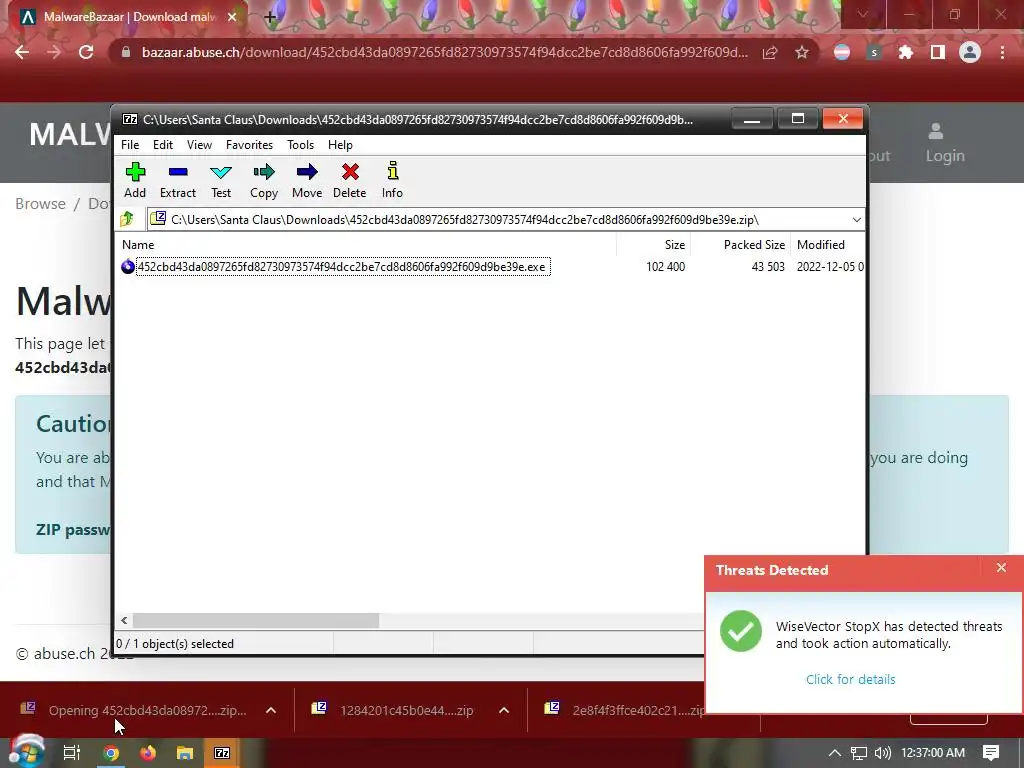
Task: Launch Firefox from the taskbar
Action: pyautogui.click(x=148, y=753)
